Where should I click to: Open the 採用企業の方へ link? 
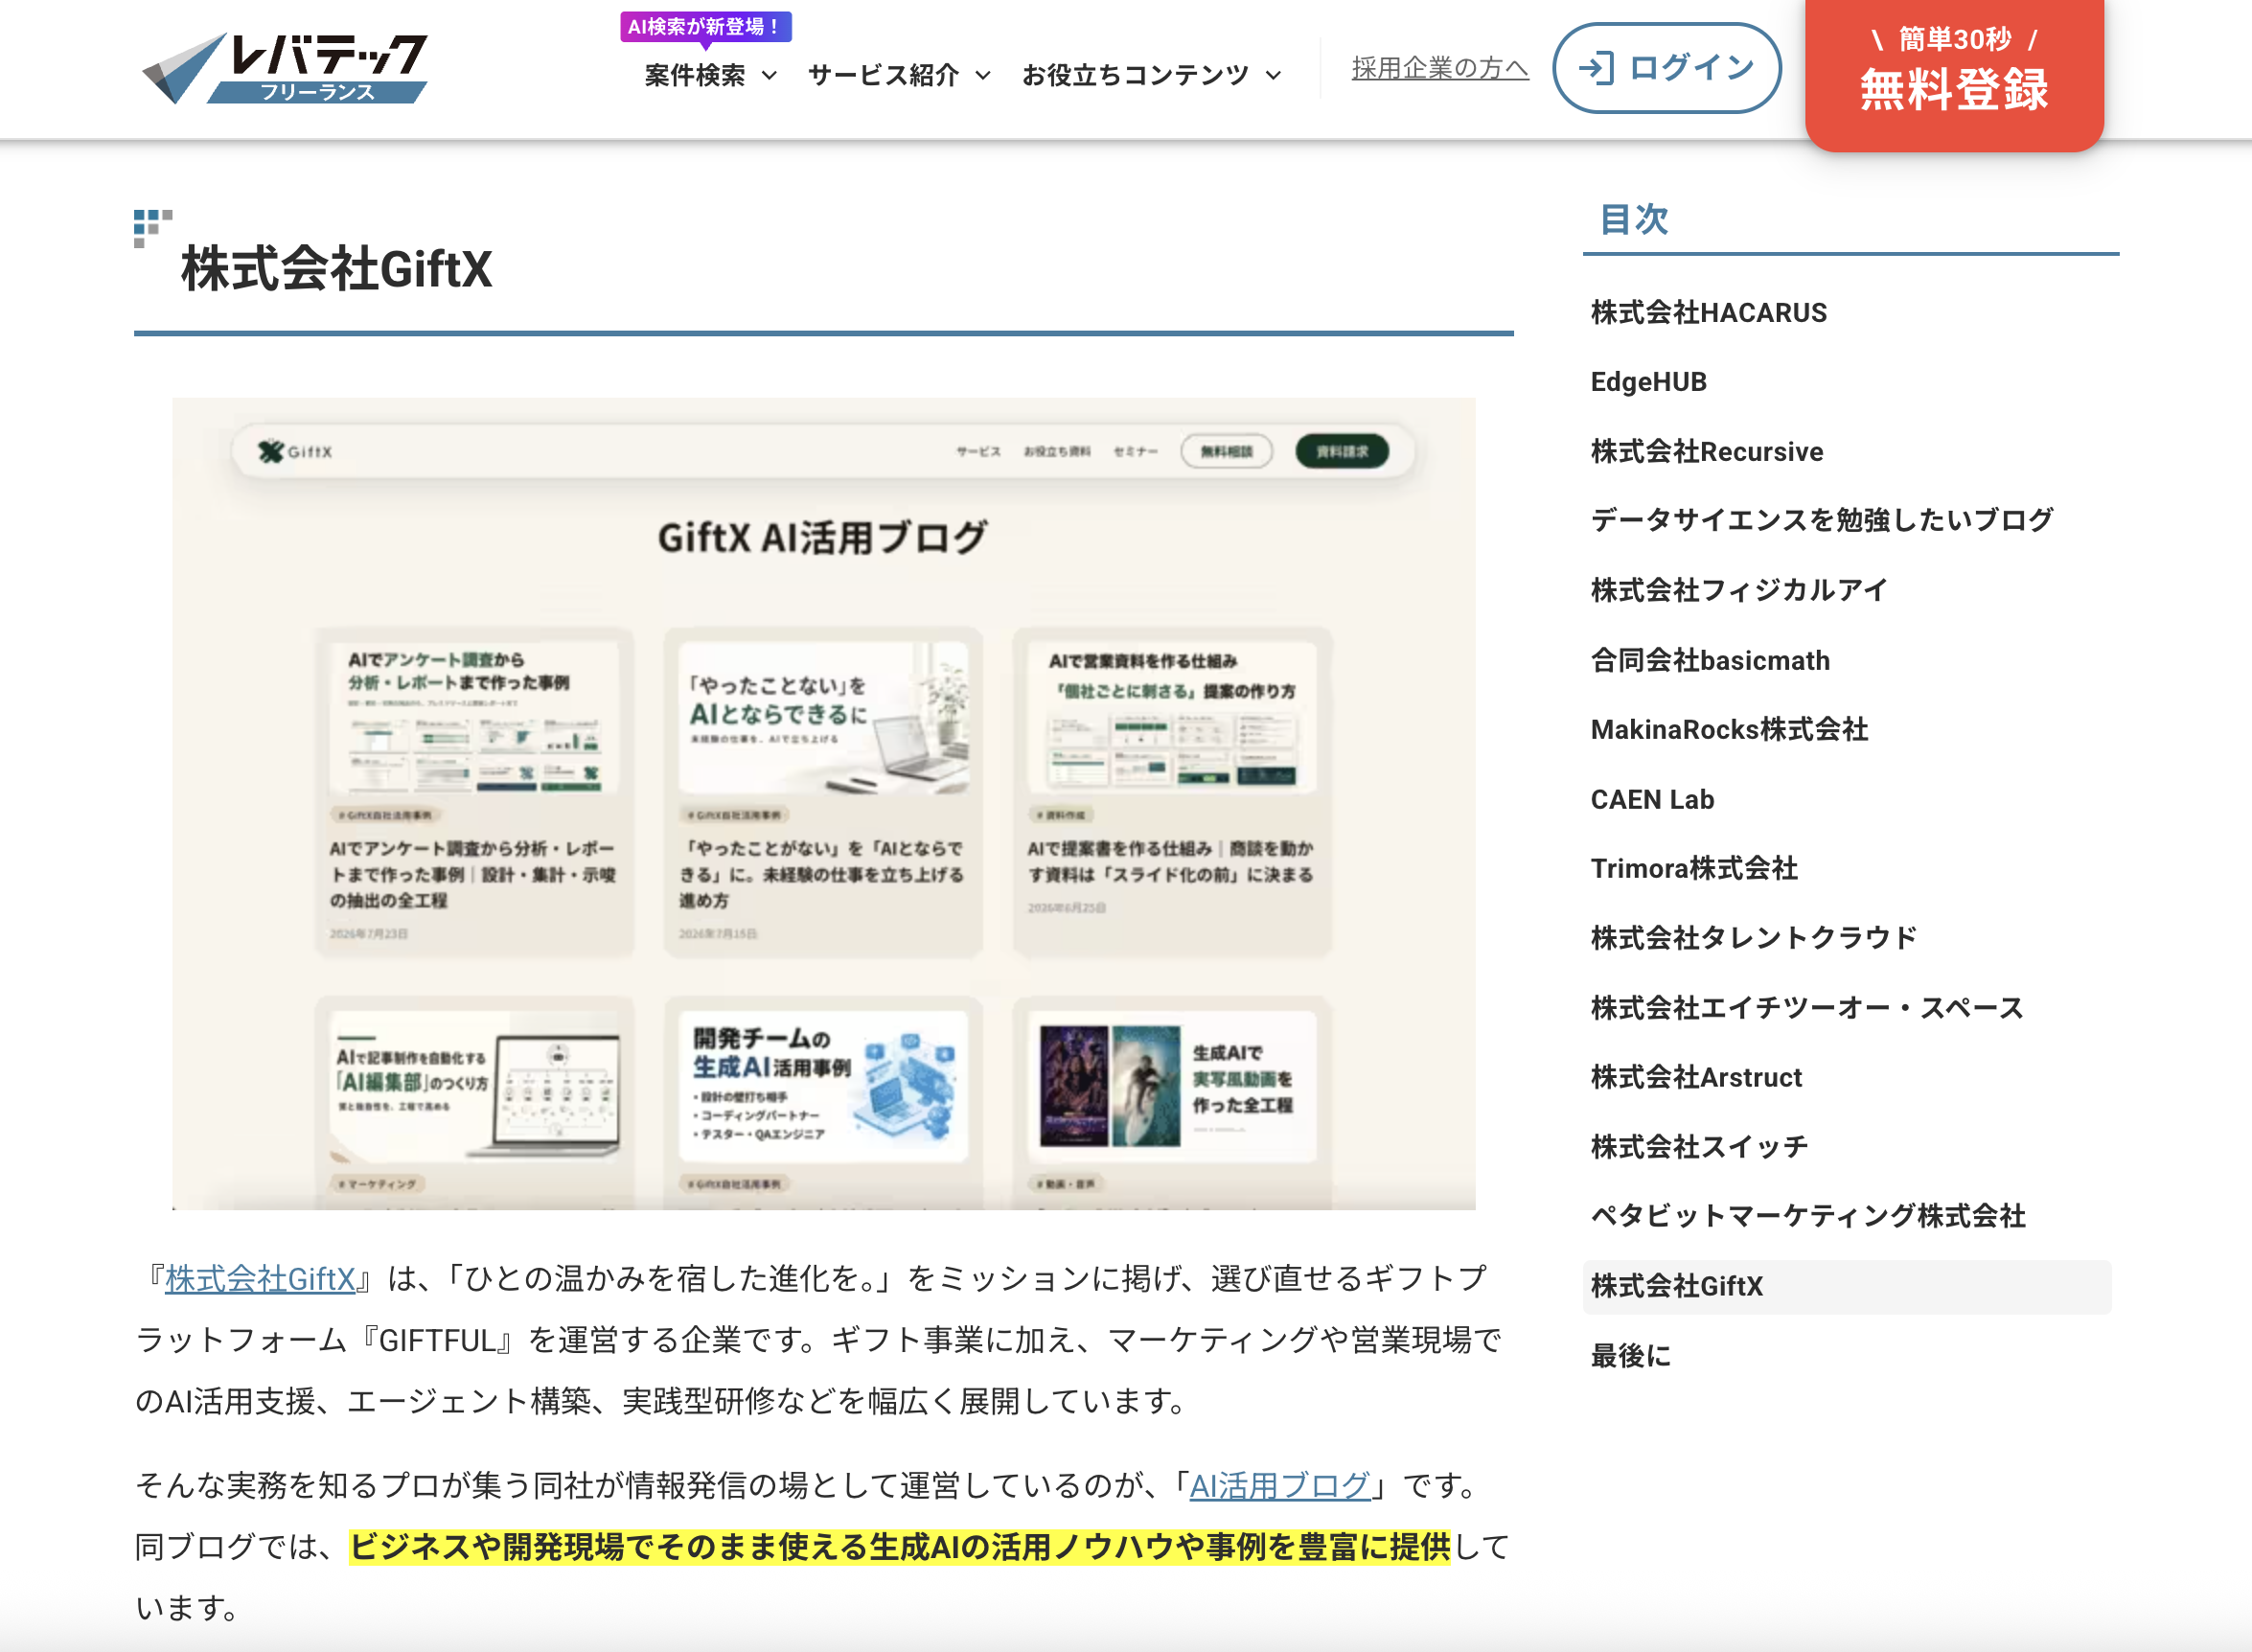coord(1440,68)
